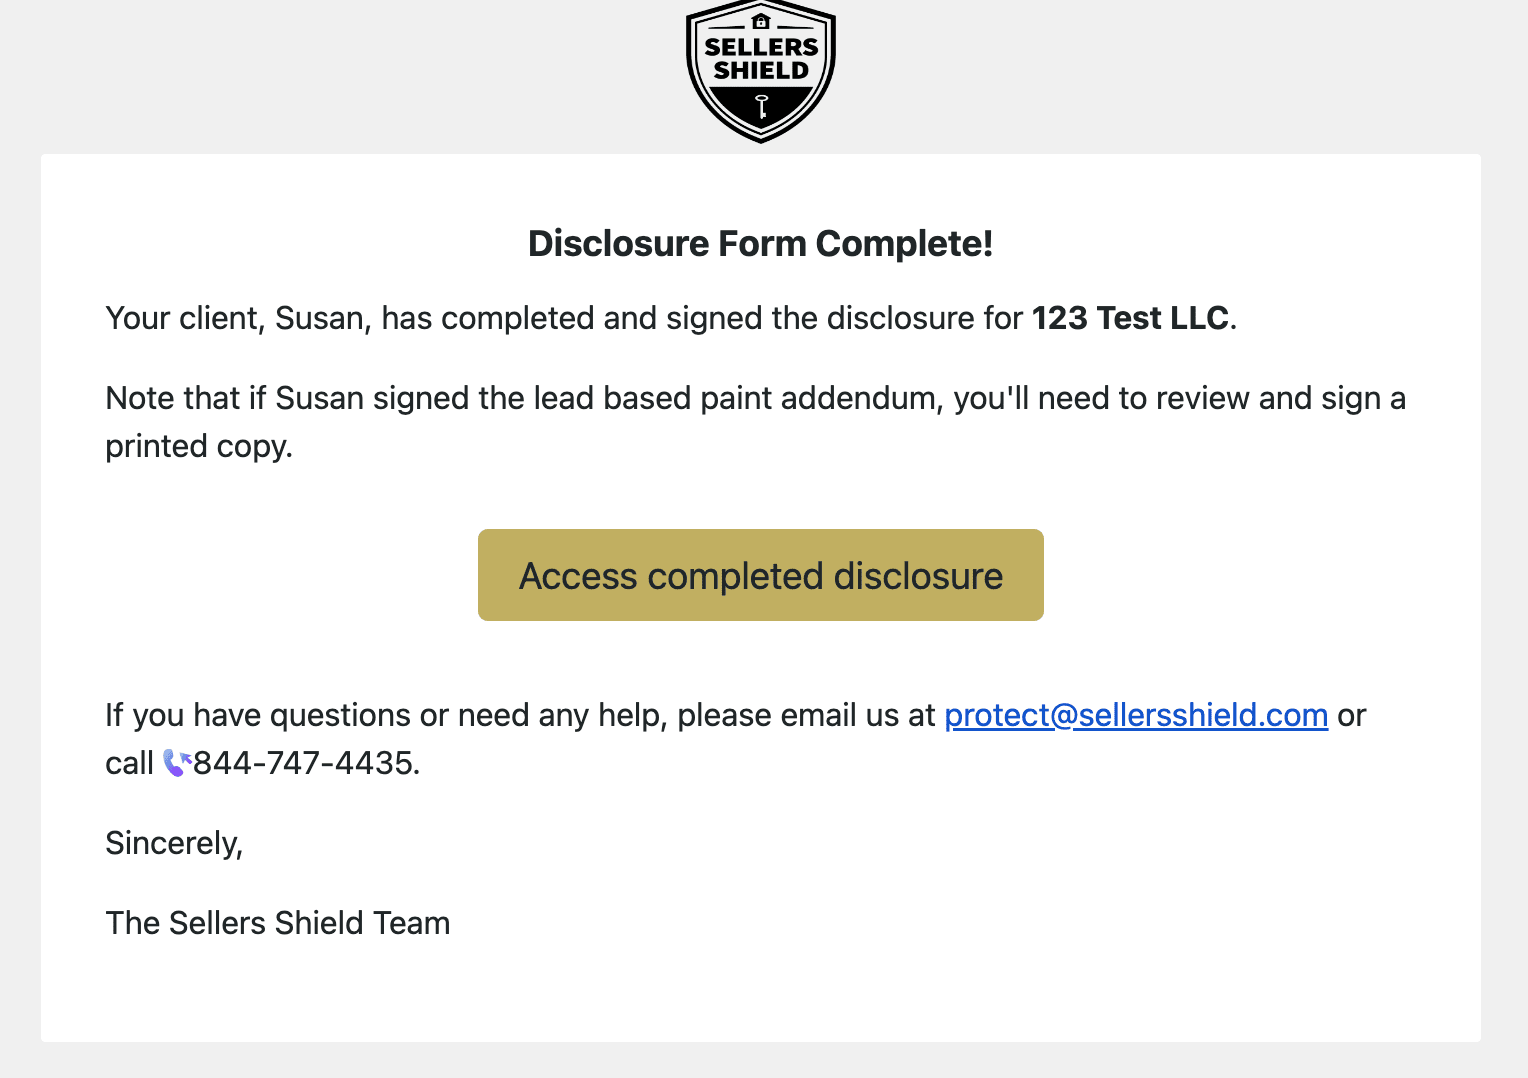Click the key icon inside the shield

pos(761,107)
